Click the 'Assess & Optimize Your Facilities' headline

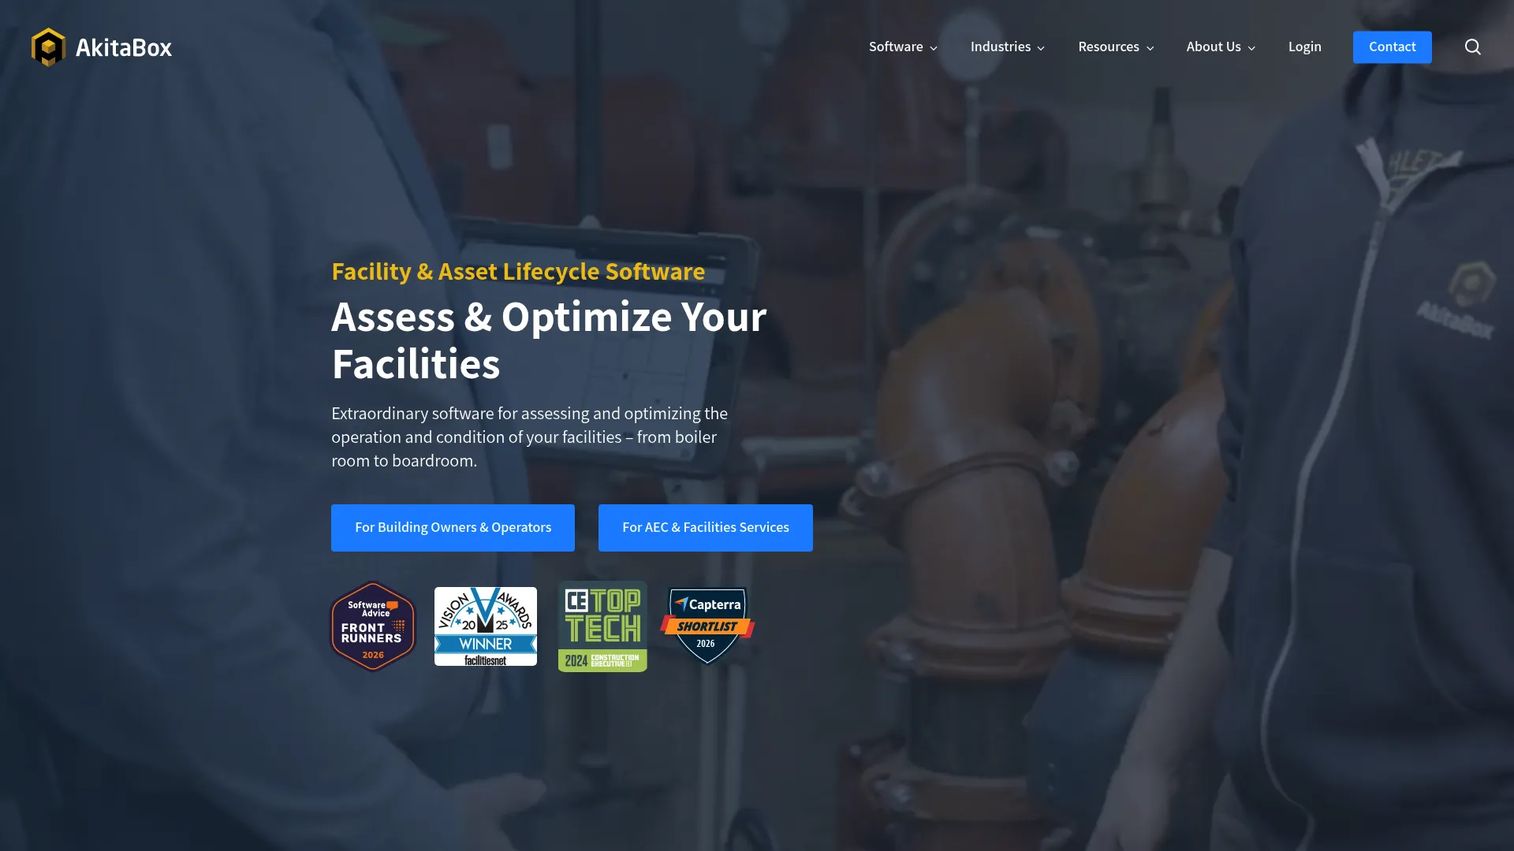549,341
